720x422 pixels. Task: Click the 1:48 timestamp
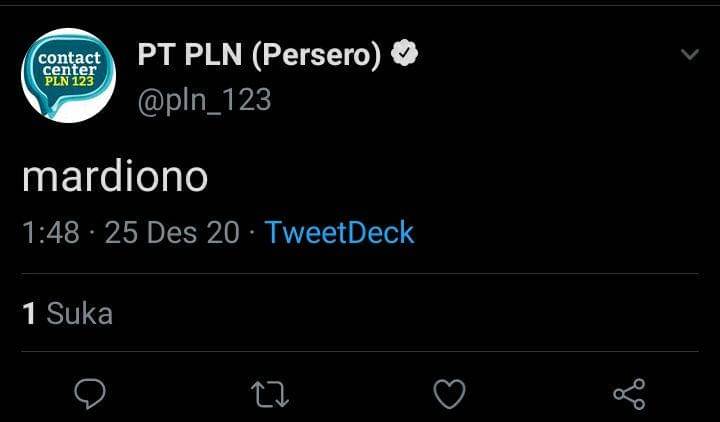click(x=50, y=233)
